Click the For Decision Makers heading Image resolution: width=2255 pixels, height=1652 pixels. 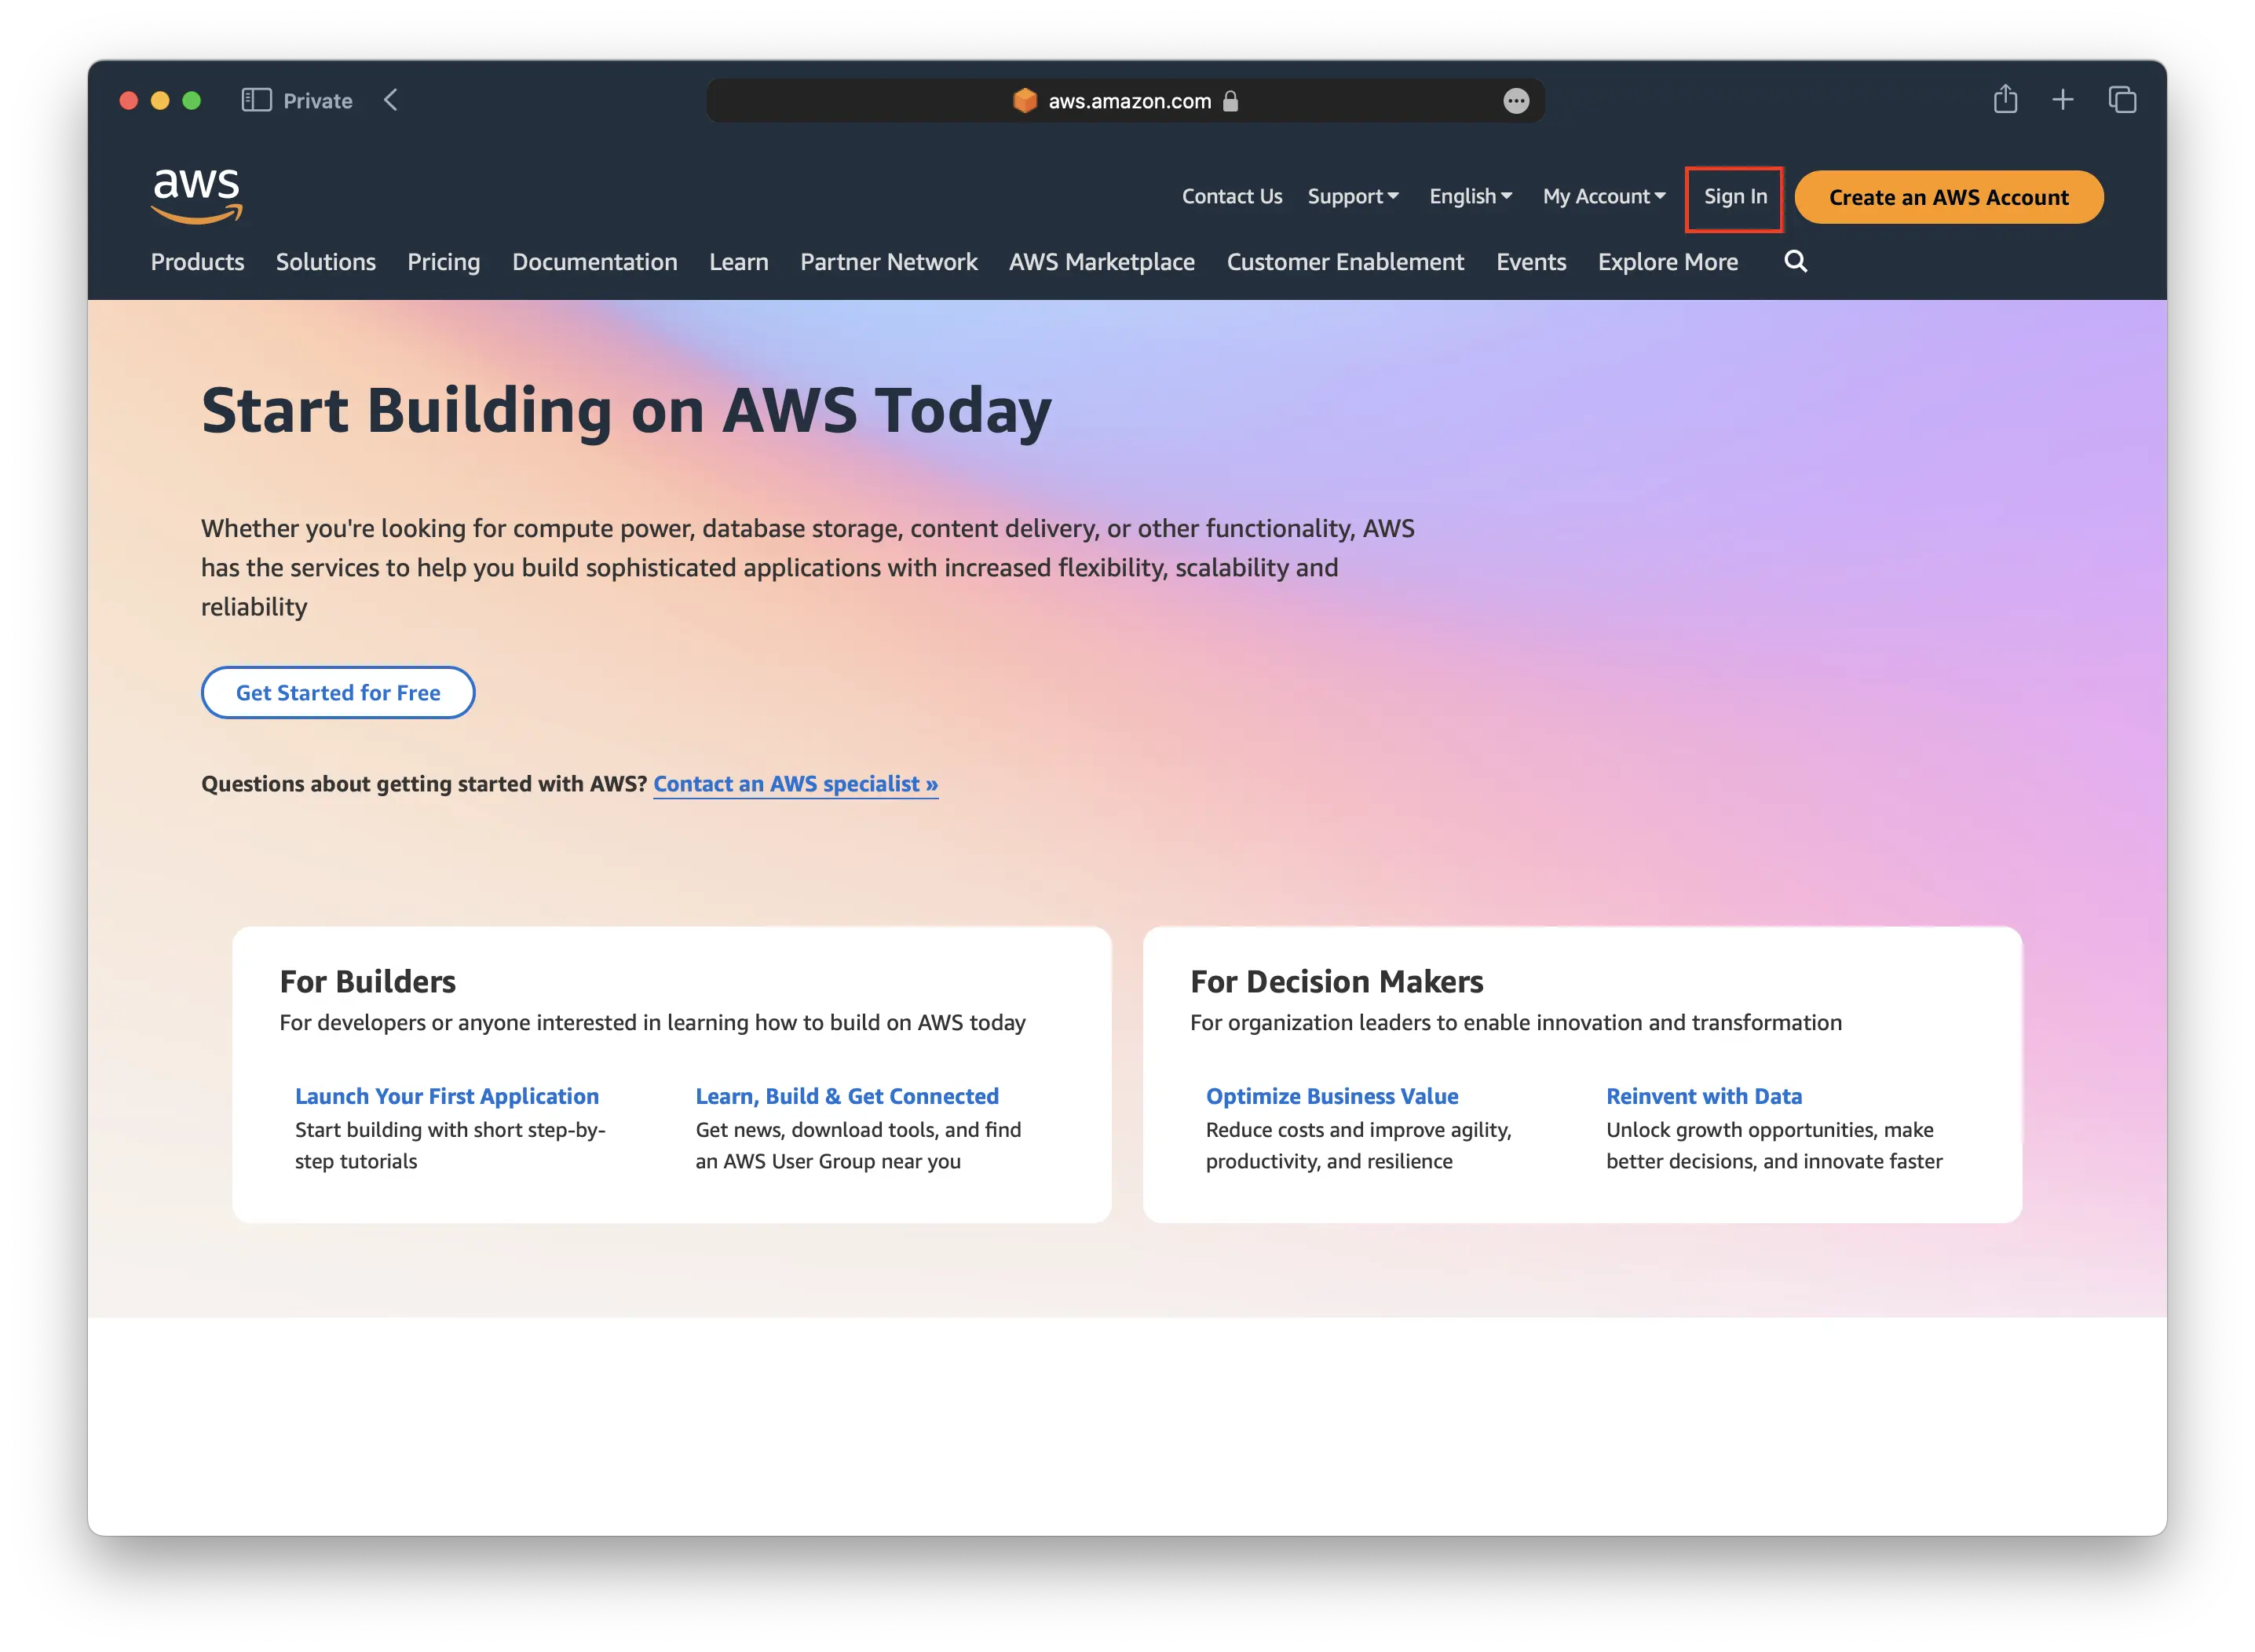tap(1336, 981)
